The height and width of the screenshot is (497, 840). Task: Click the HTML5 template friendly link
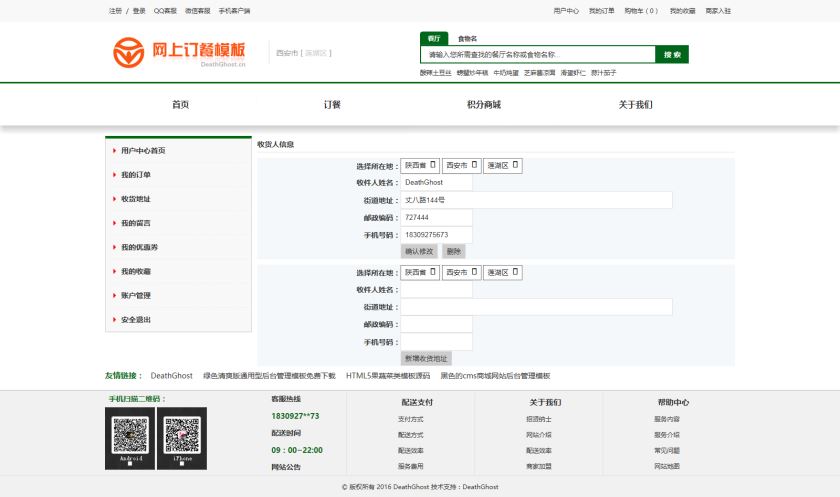click(388, 375)
